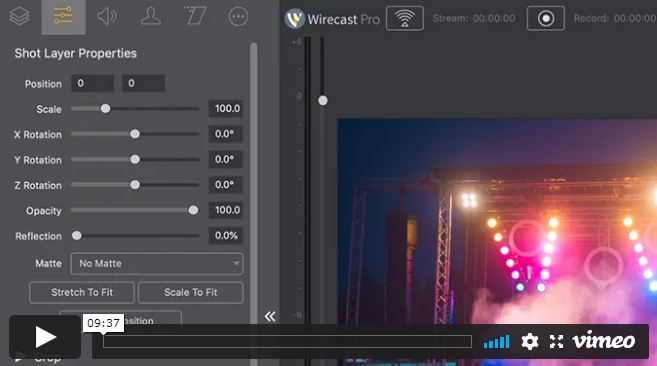Click the Scale value field 100.0
Image resolution: width=657 pixels, height=366 pixels.
pyautogui.click(x=226, y=109)
